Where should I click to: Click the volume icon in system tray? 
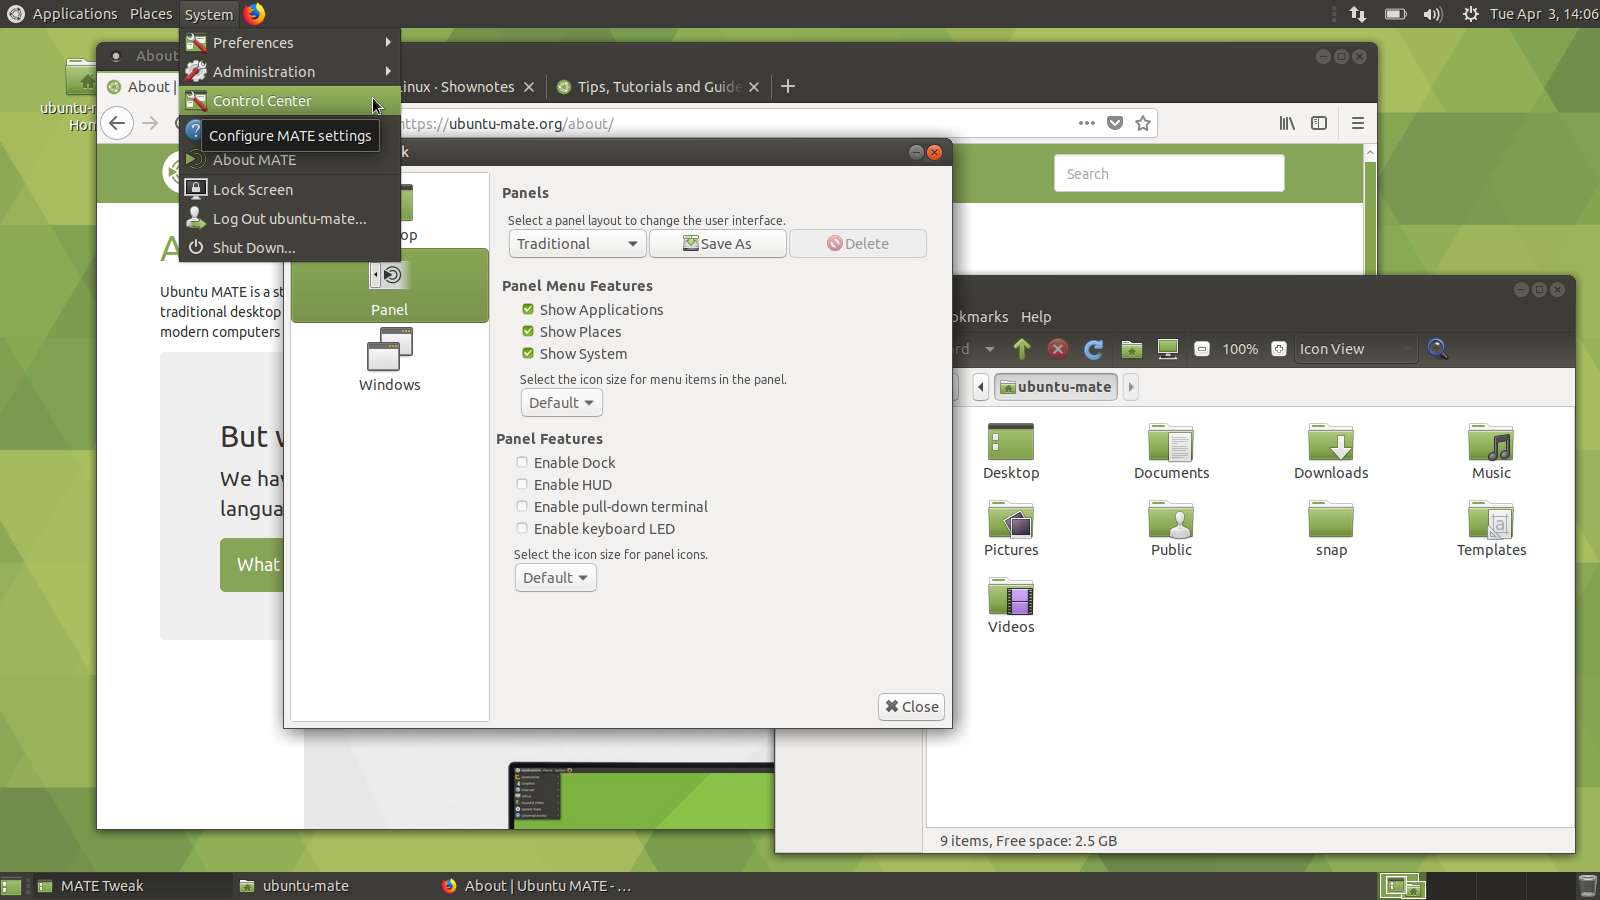click(x=1433, y=14)
